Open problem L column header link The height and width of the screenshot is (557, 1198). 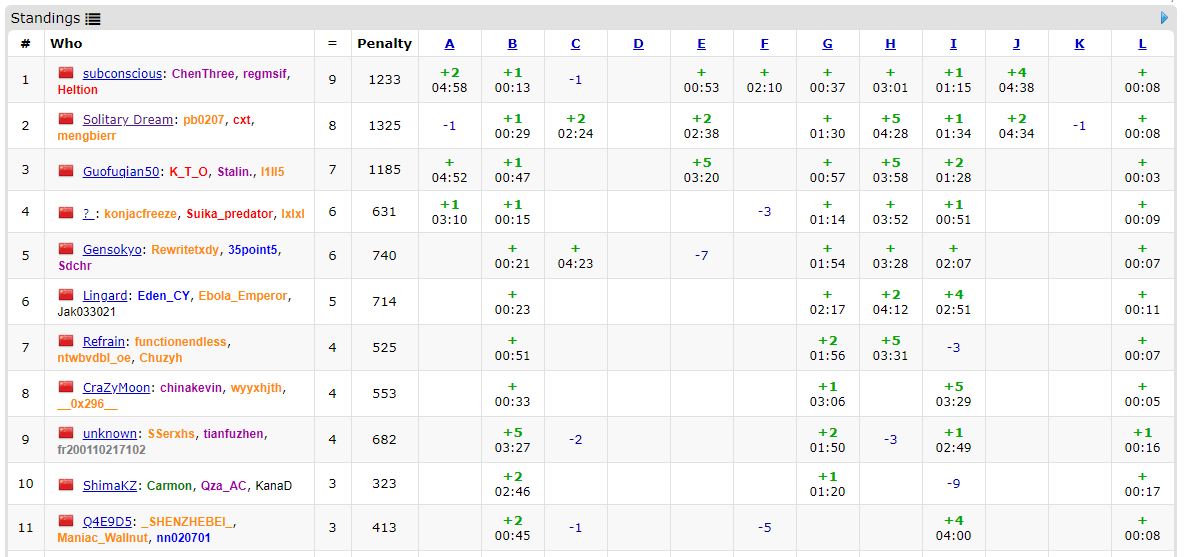coord(1142,43)
